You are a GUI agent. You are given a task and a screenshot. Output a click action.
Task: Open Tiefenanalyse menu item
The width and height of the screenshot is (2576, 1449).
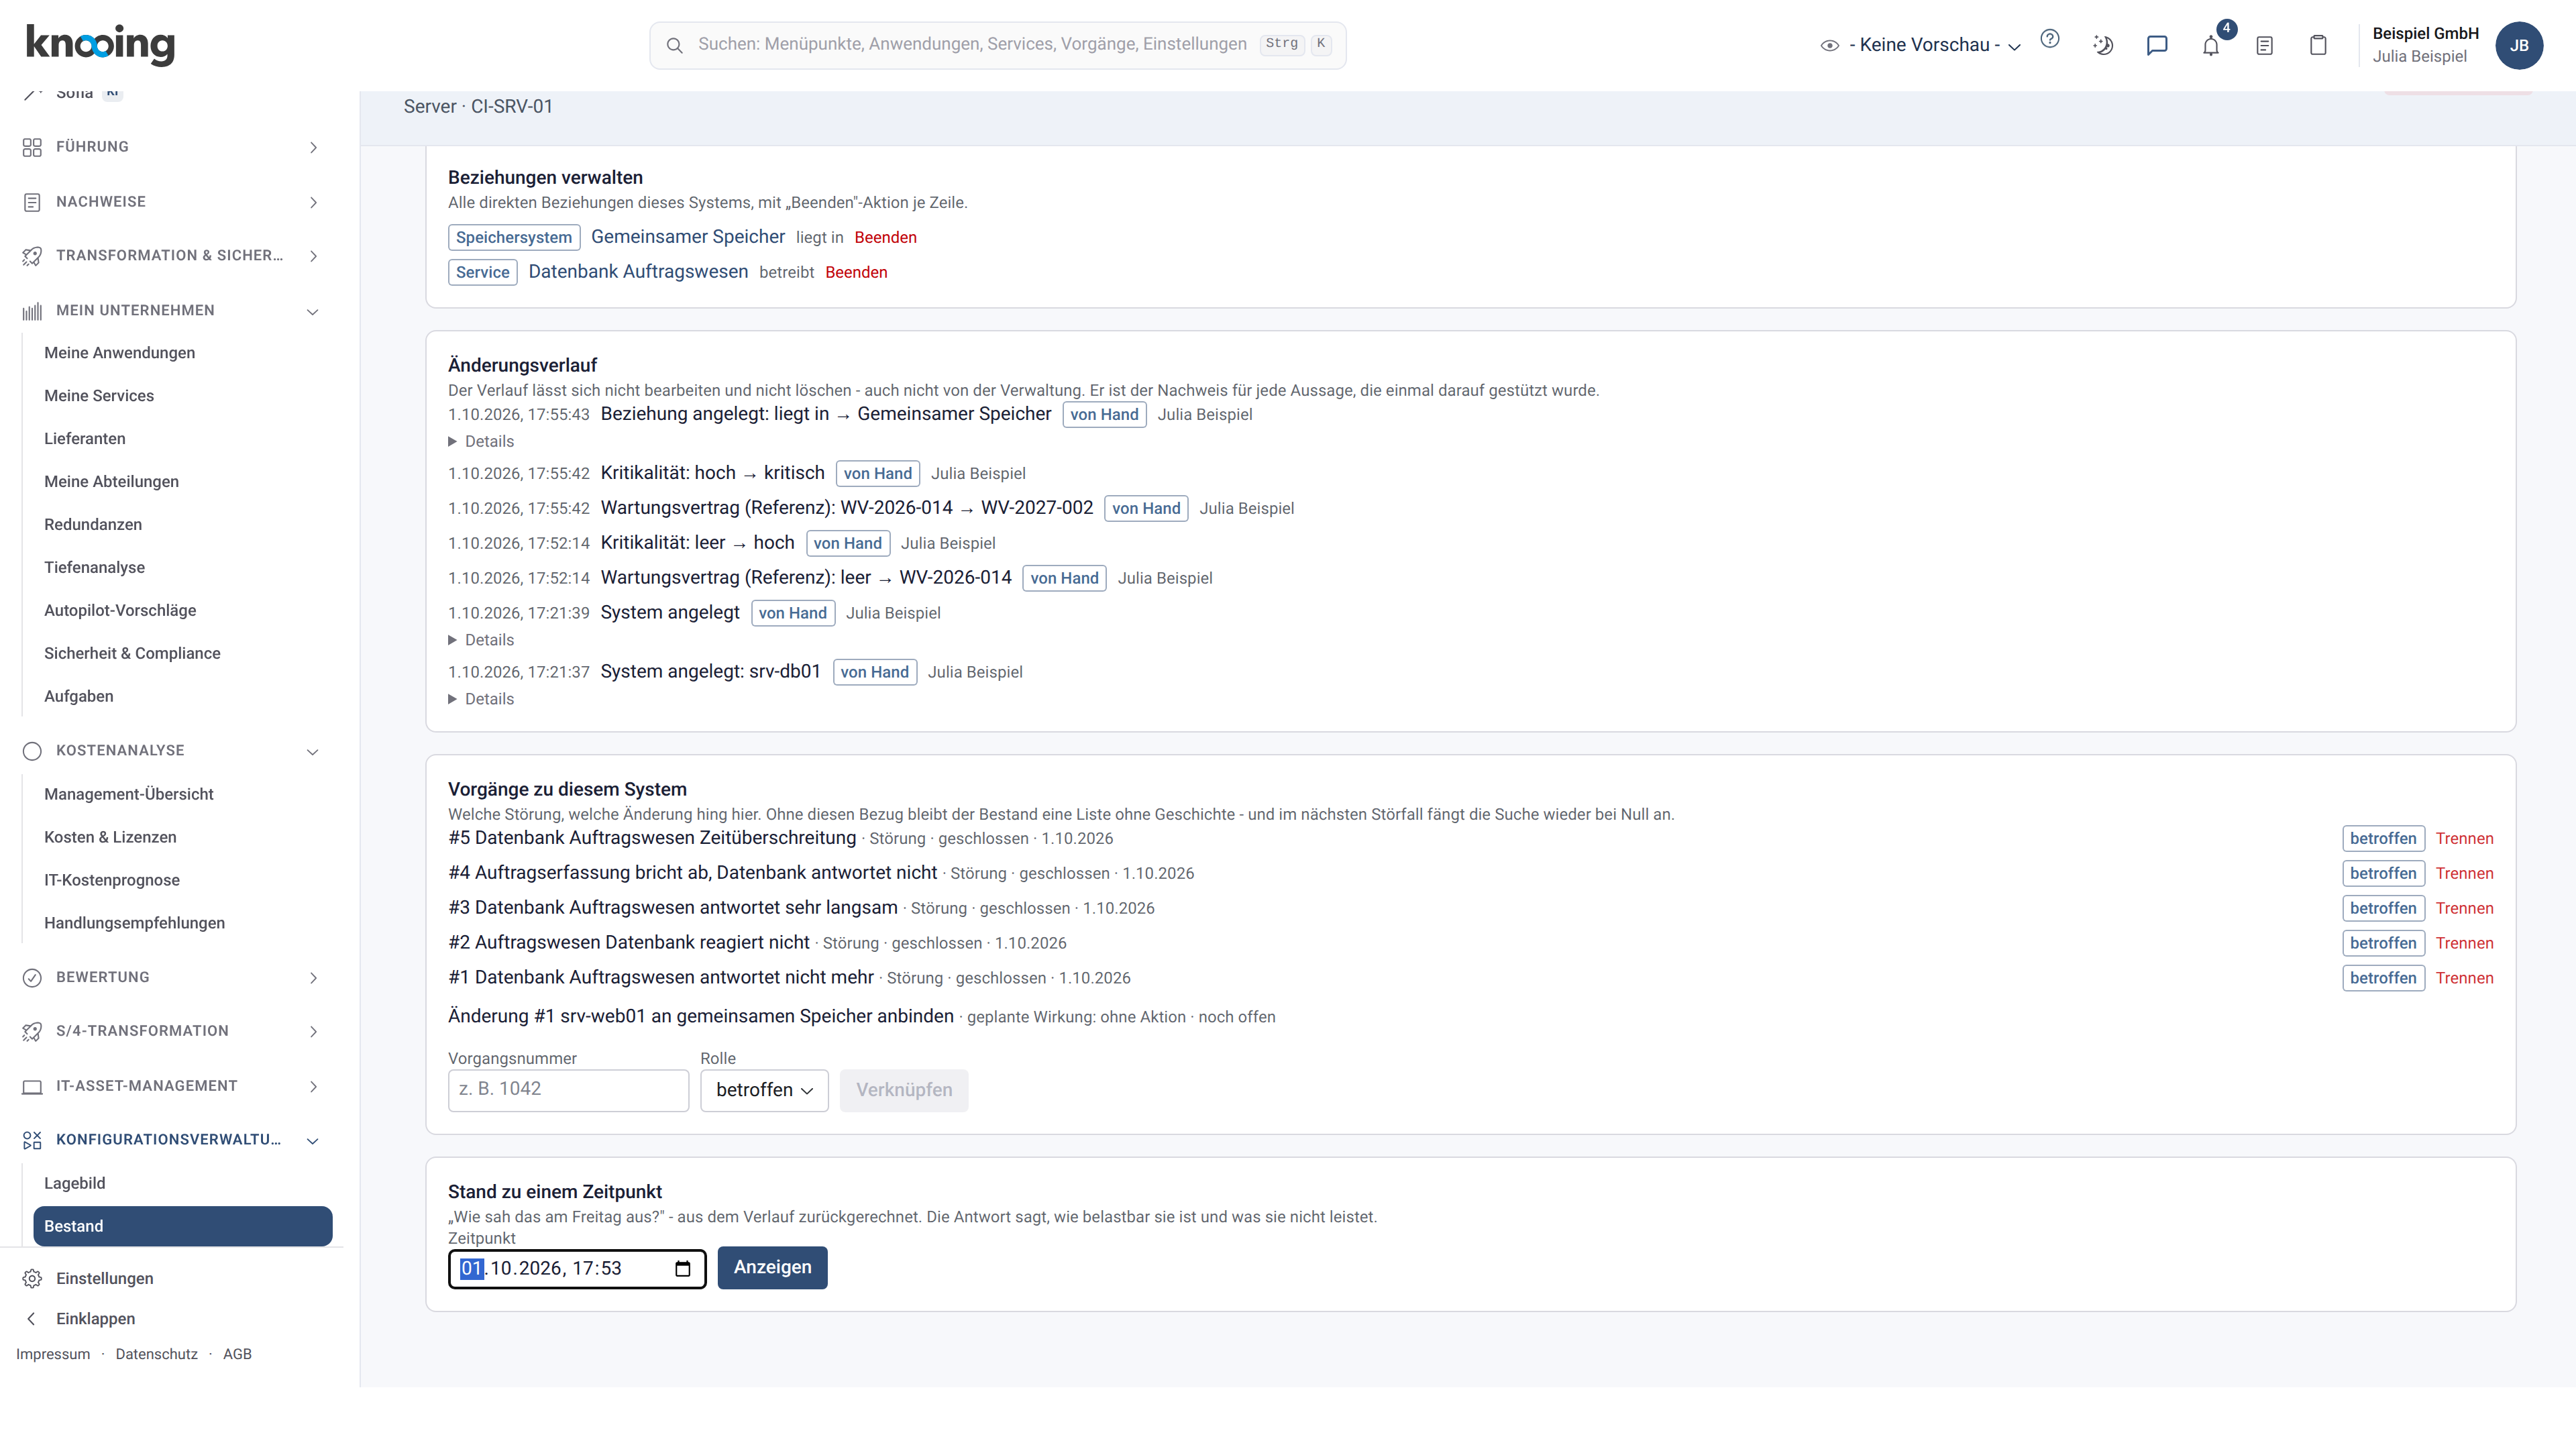[x=95, y=567]
